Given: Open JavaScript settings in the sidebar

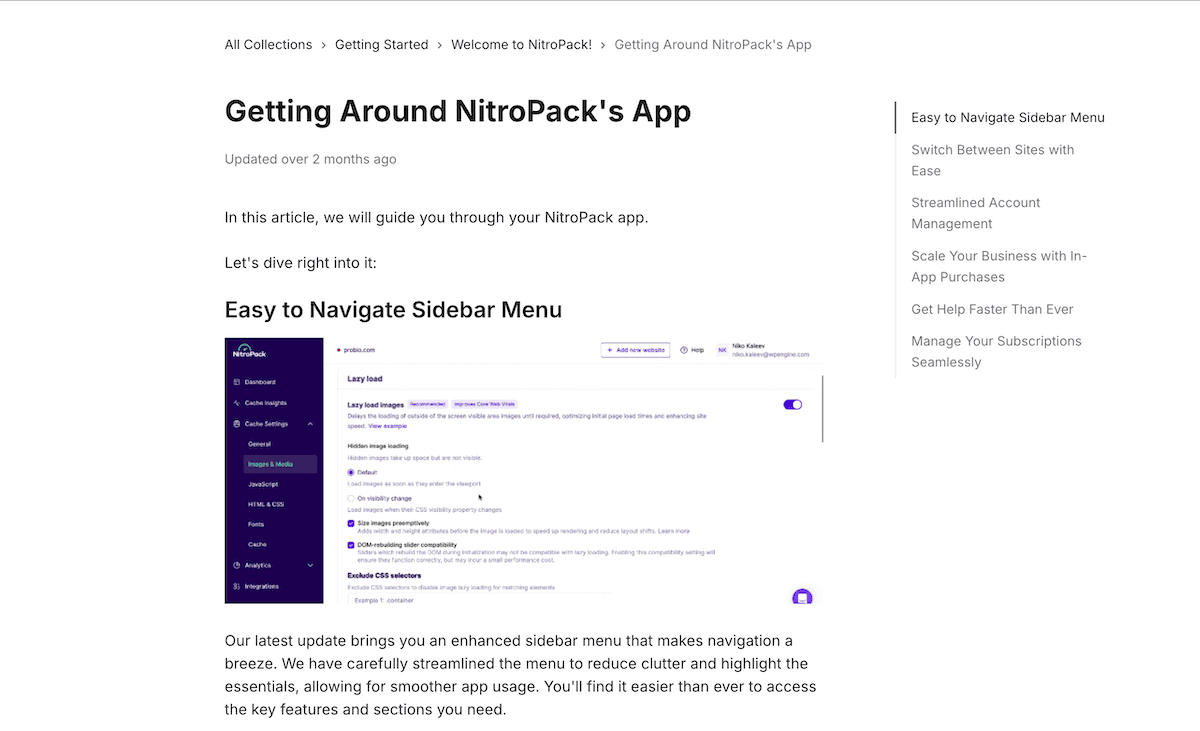Looking at the screenshot, I should (263, 484).
